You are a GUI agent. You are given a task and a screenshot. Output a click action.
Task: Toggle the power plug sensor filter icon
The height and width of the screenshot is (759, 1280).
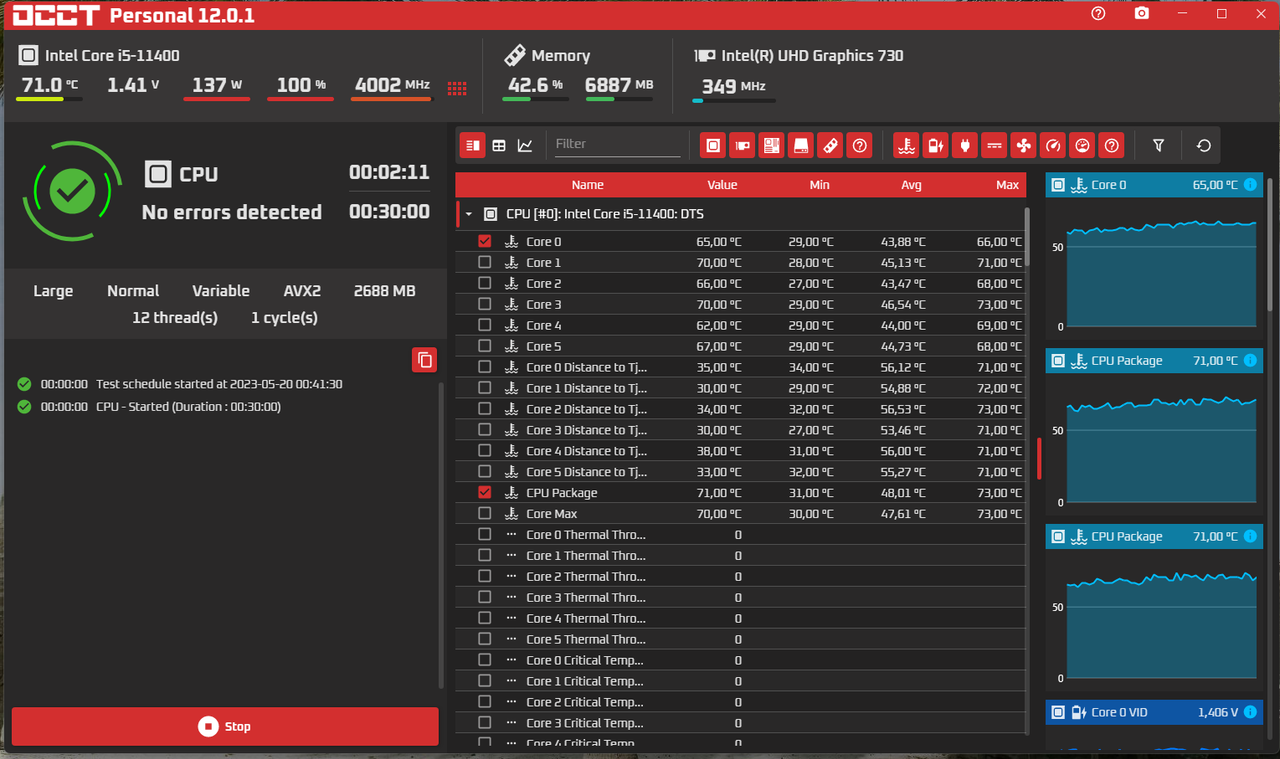click(x=964, y=145)
